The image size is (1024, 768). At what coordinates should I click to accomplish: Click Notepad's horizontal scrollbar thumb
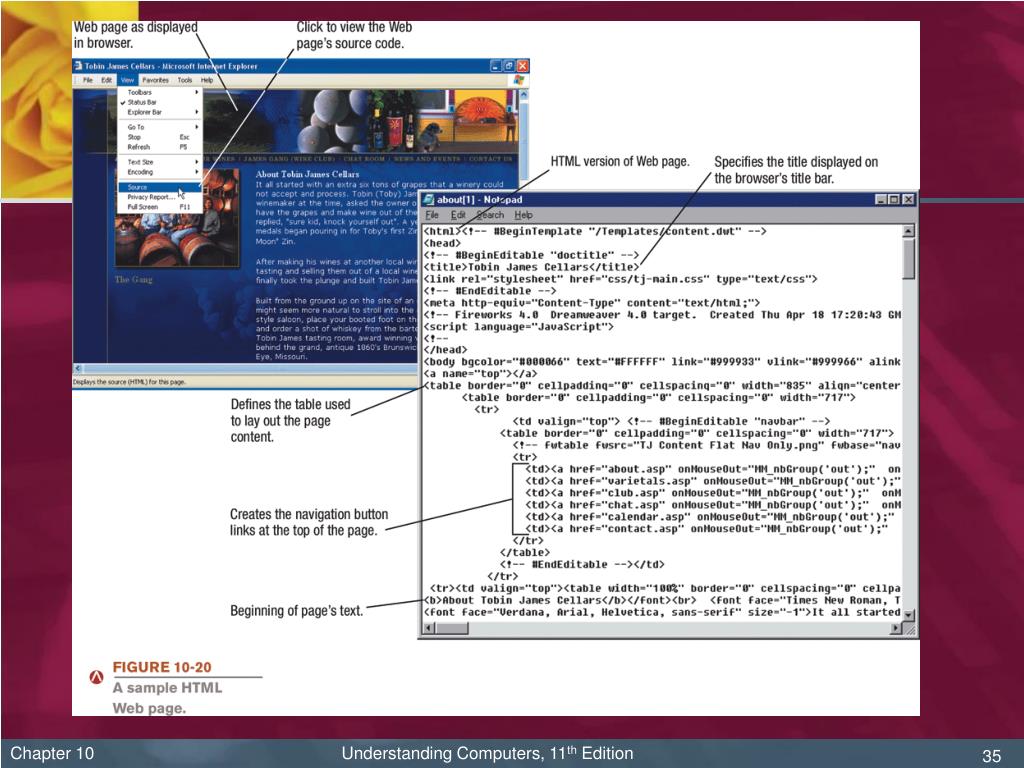pos(452,628)
